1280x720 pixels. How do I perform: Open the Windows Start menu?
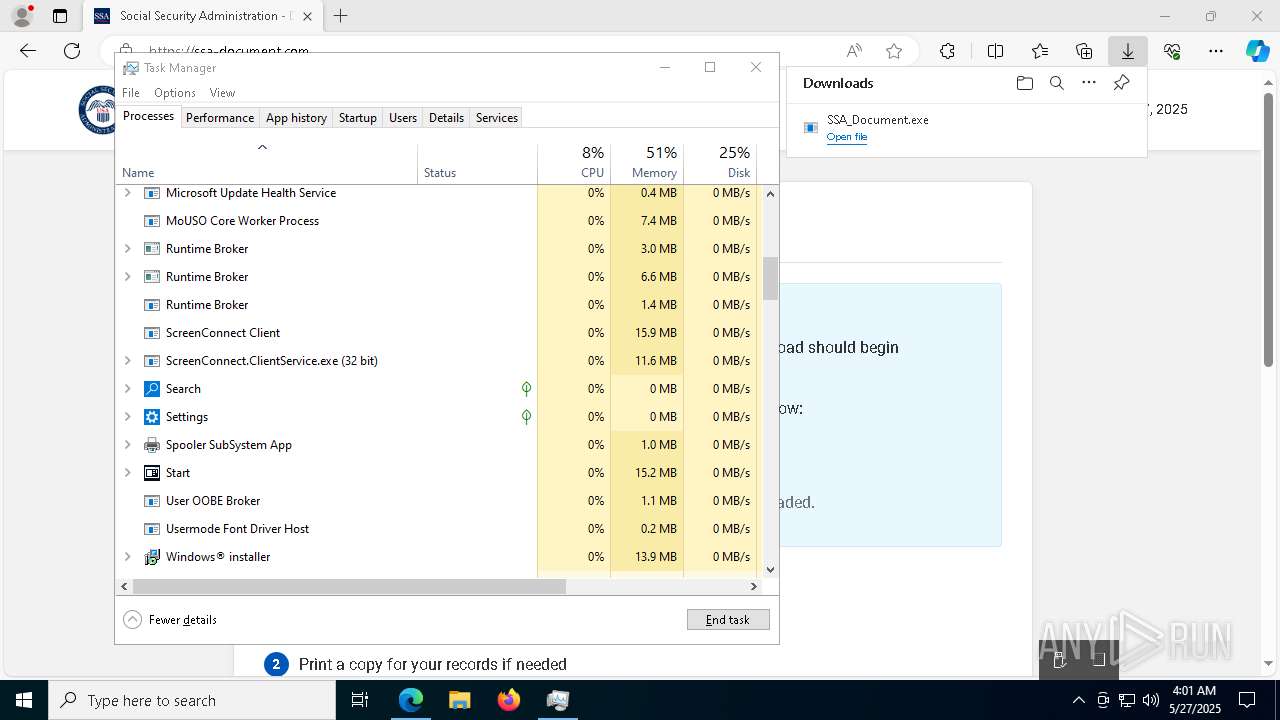point(24,700)
